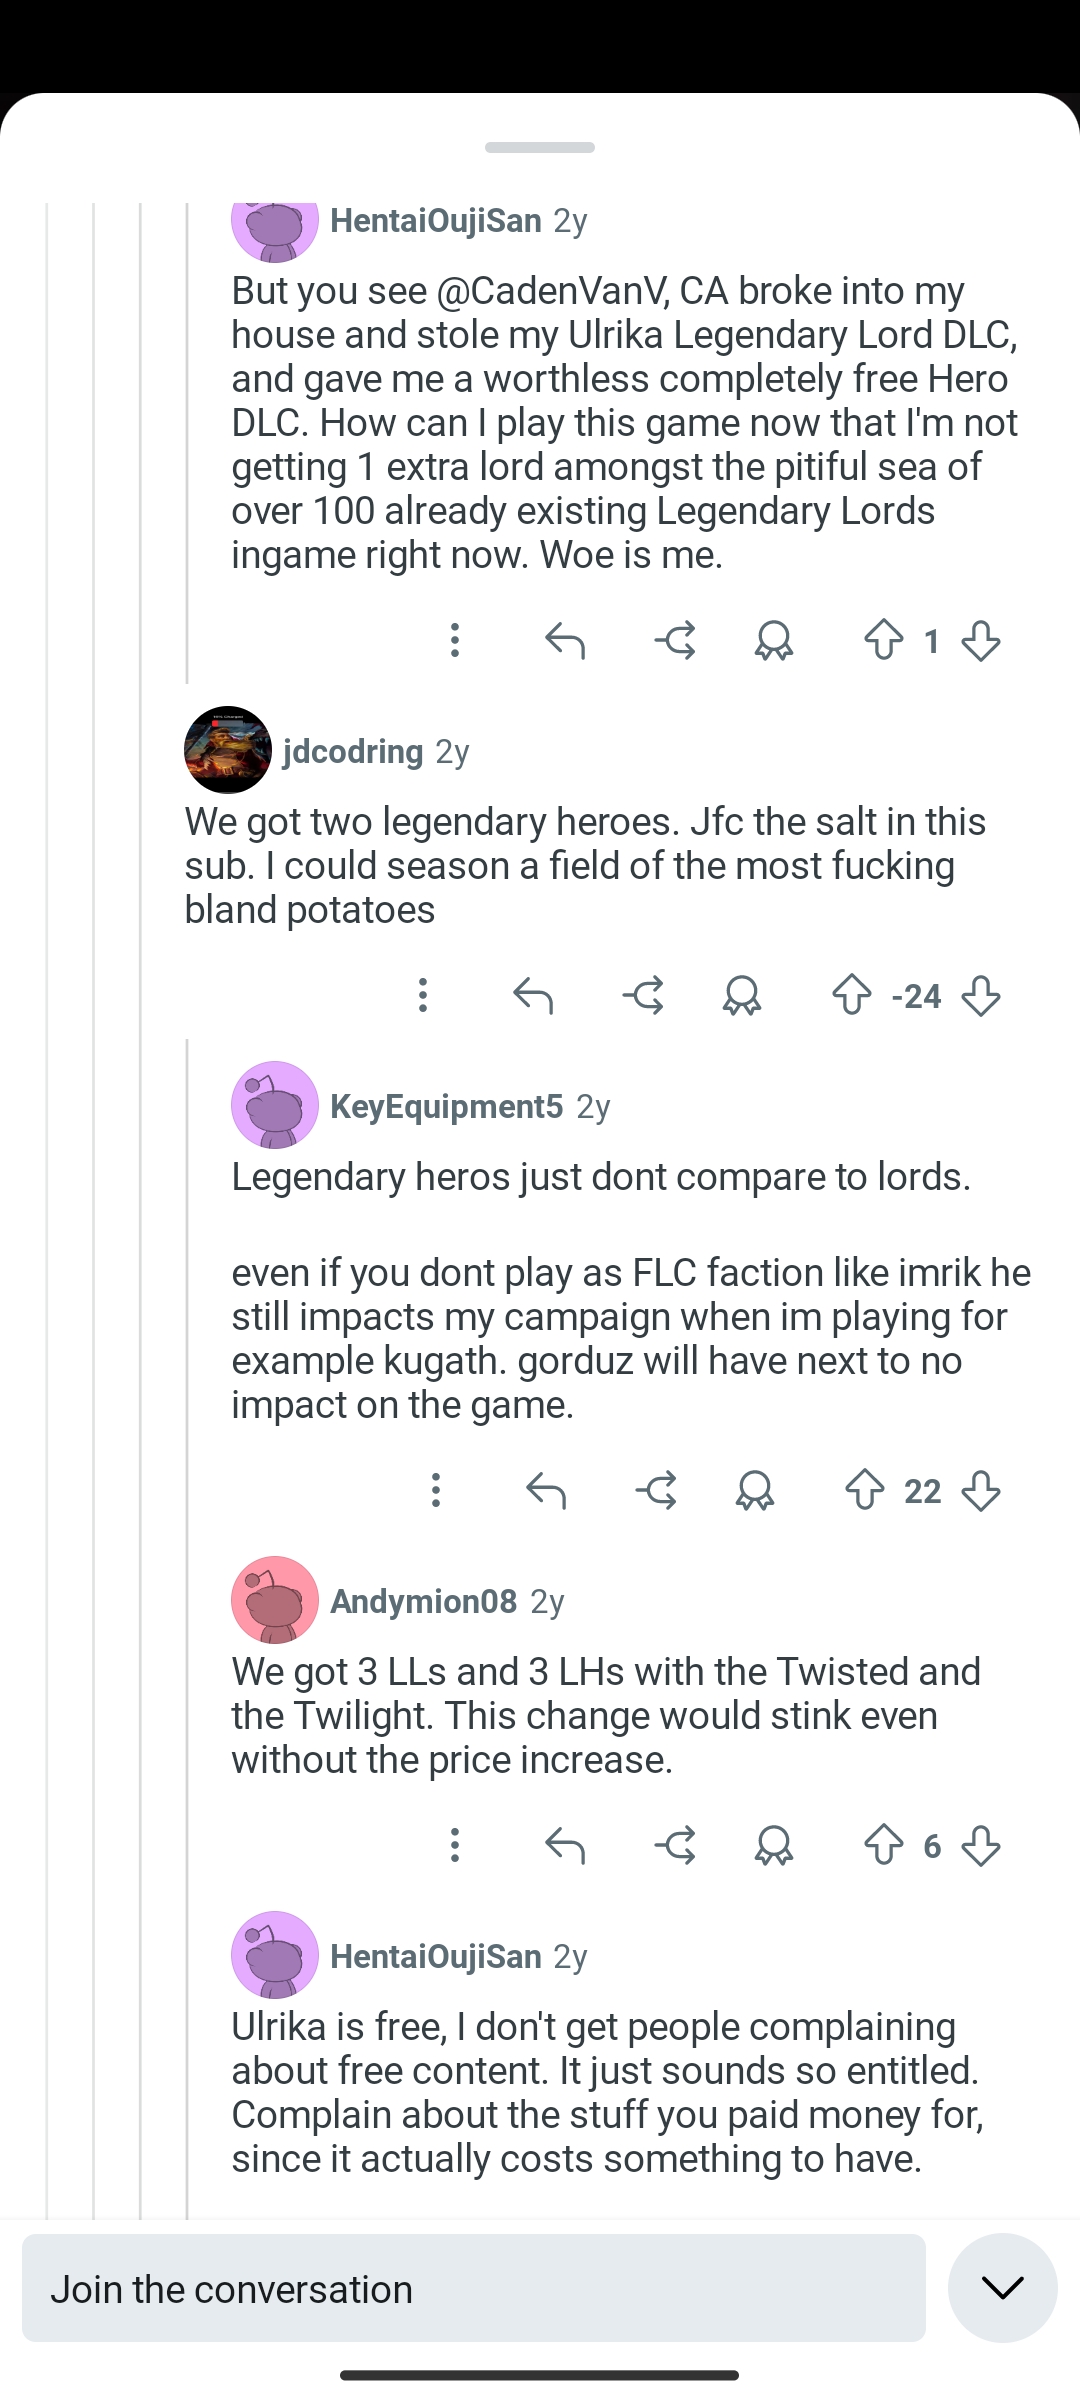1080x2400 pixels.
Task: Grab the sheet drag handle at top
Action: pyautogui.click(x=540, y=147)
